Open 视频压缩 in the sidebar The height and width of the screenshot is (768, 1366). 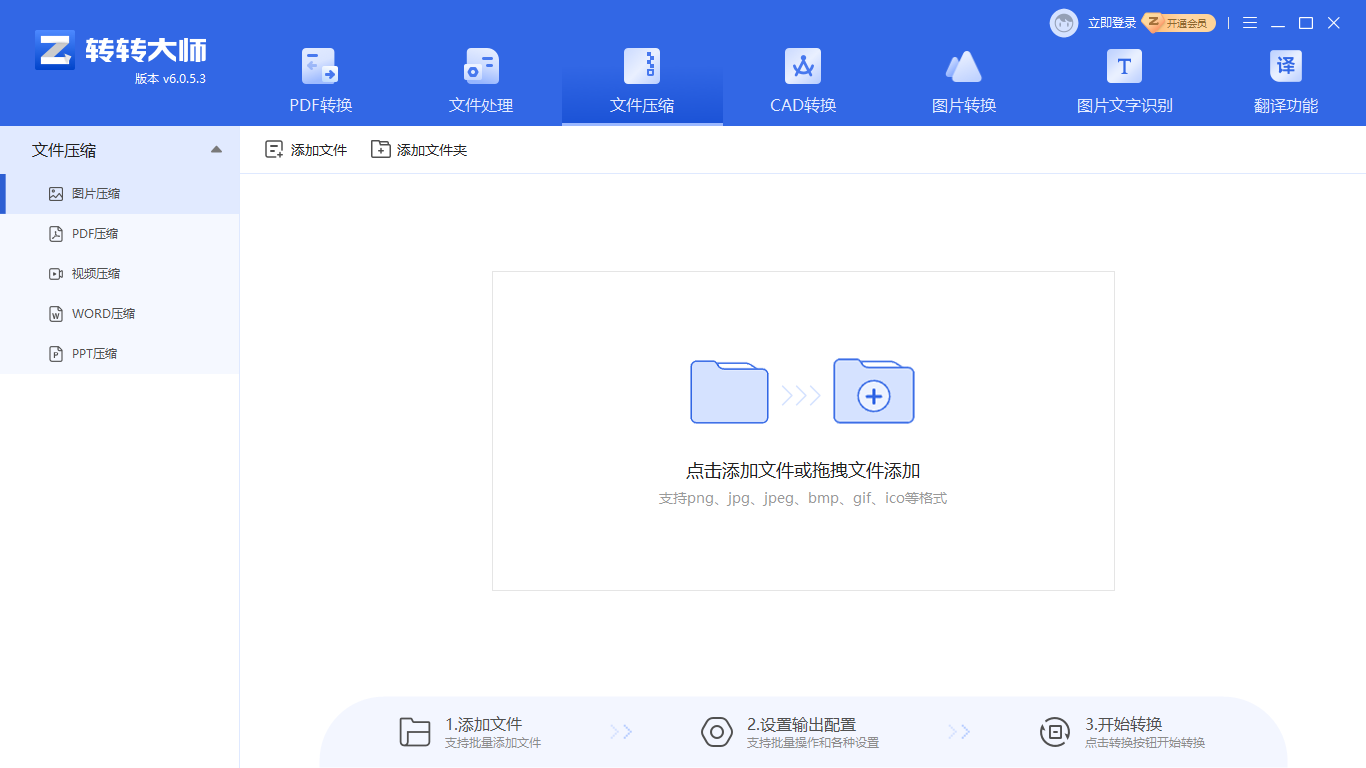[x=120, y=274]
